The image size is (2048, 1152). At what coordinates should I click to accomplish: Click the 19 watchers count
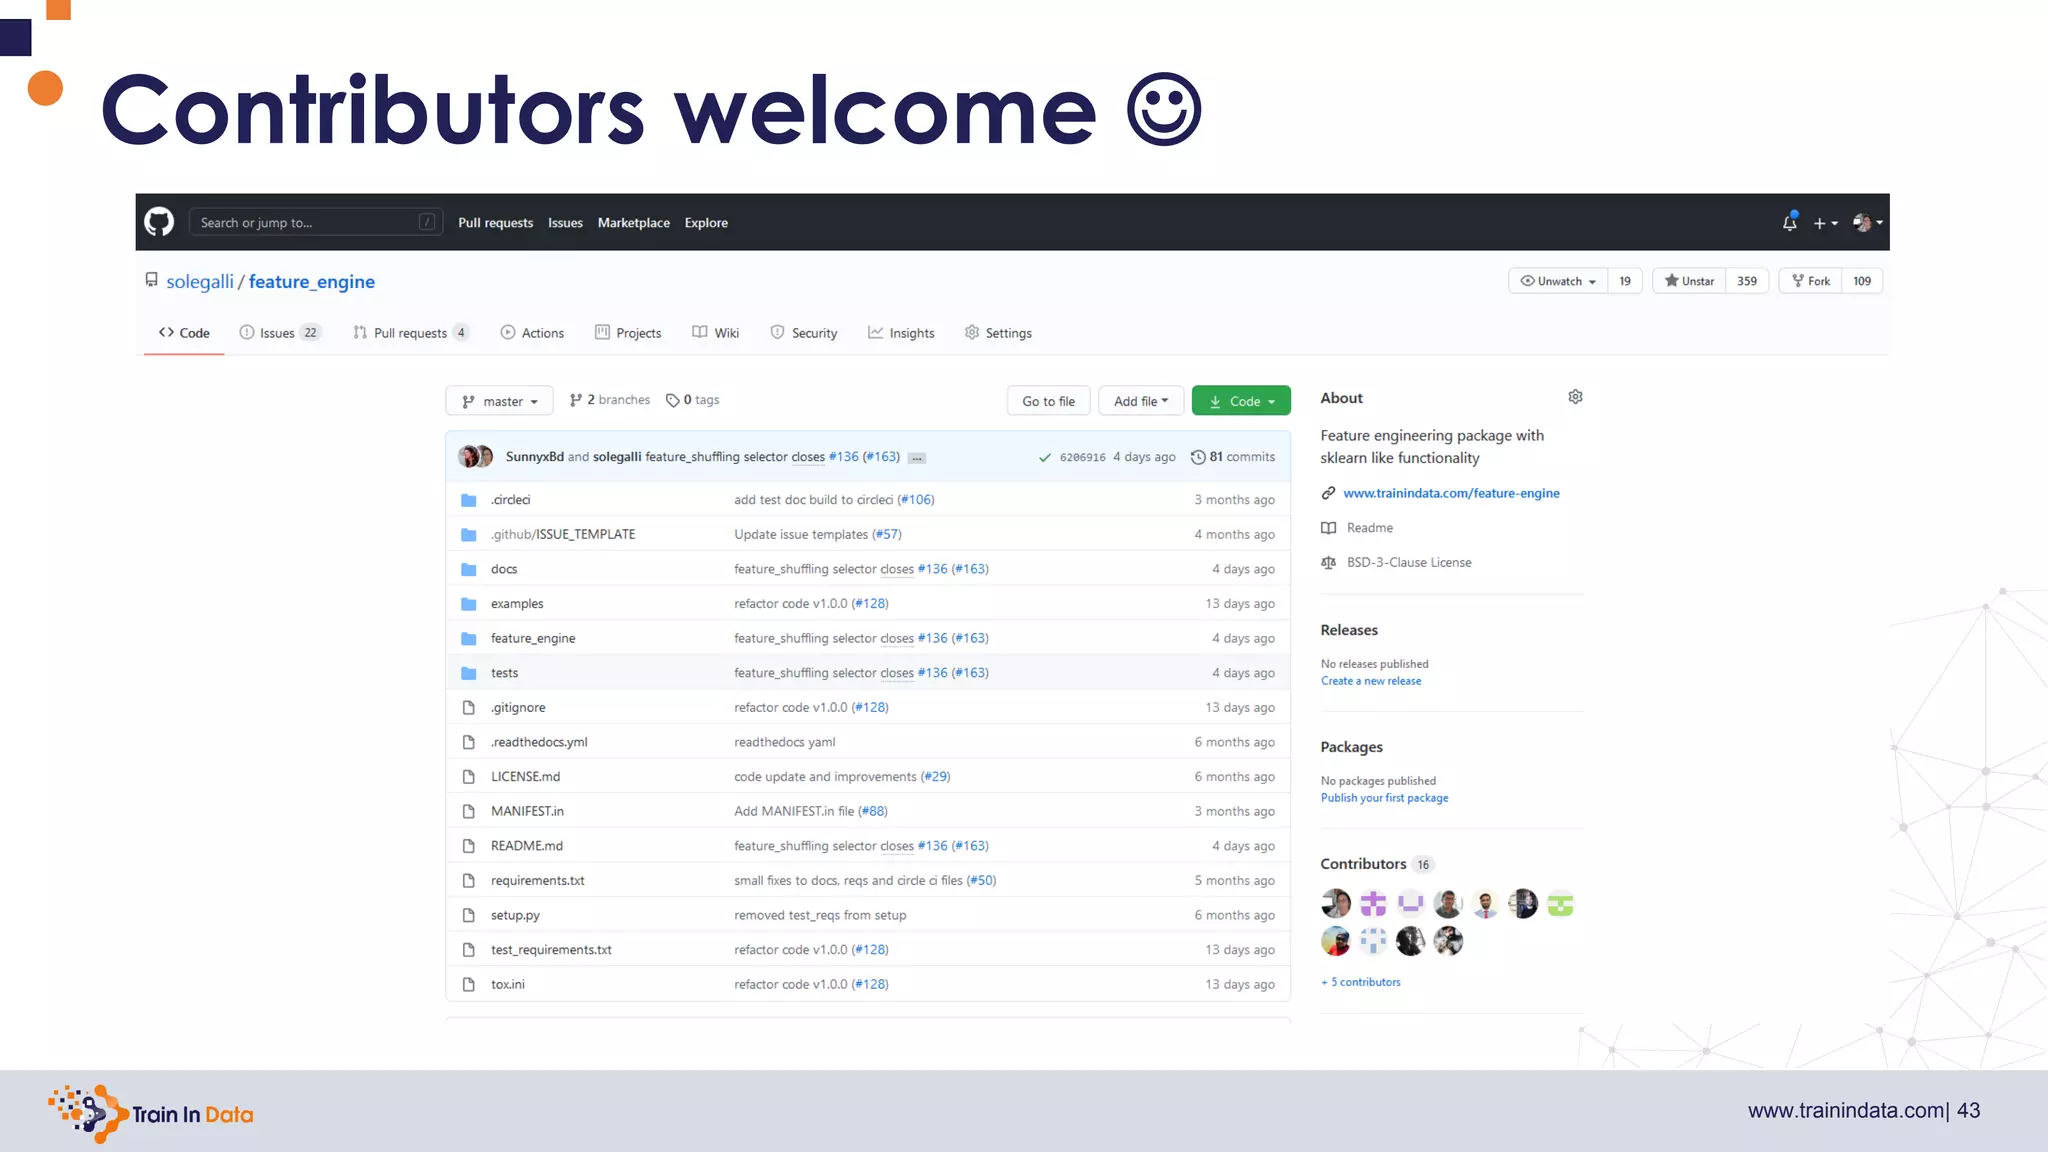(1625, 281)
